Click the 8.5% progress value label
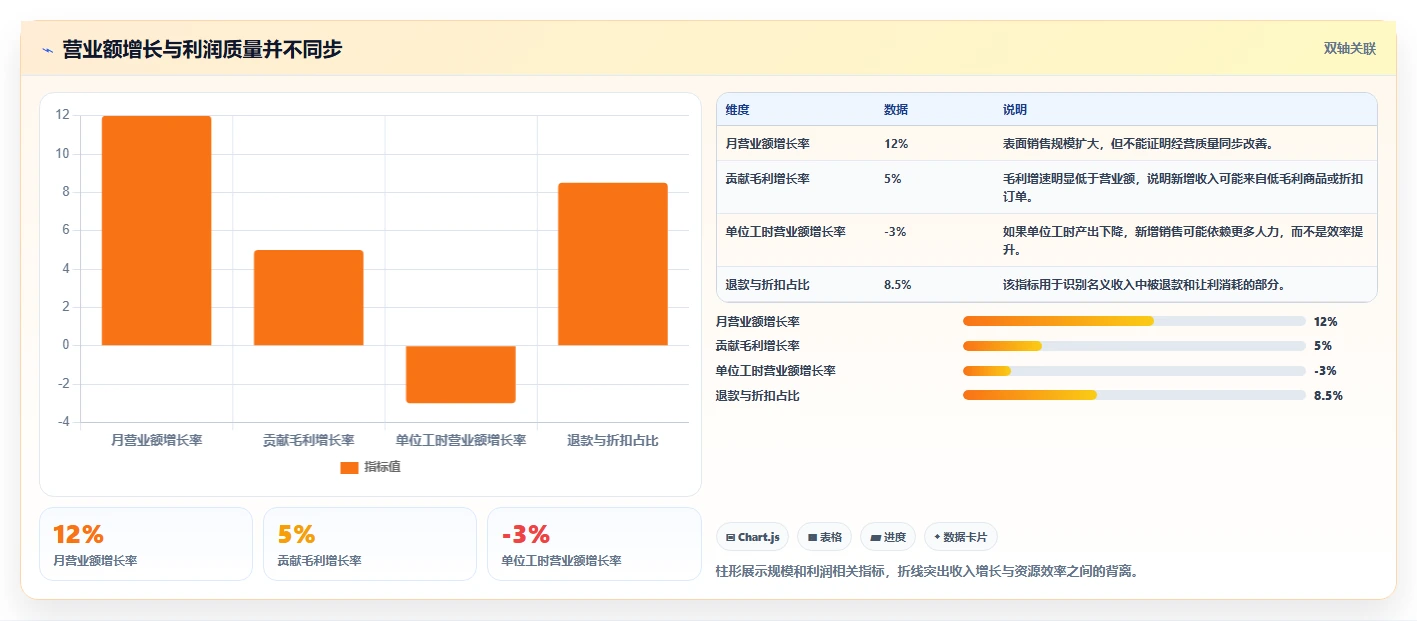Image resolution: width=1417 pixels, height=621 pixels. click(x=1328, y=396)
